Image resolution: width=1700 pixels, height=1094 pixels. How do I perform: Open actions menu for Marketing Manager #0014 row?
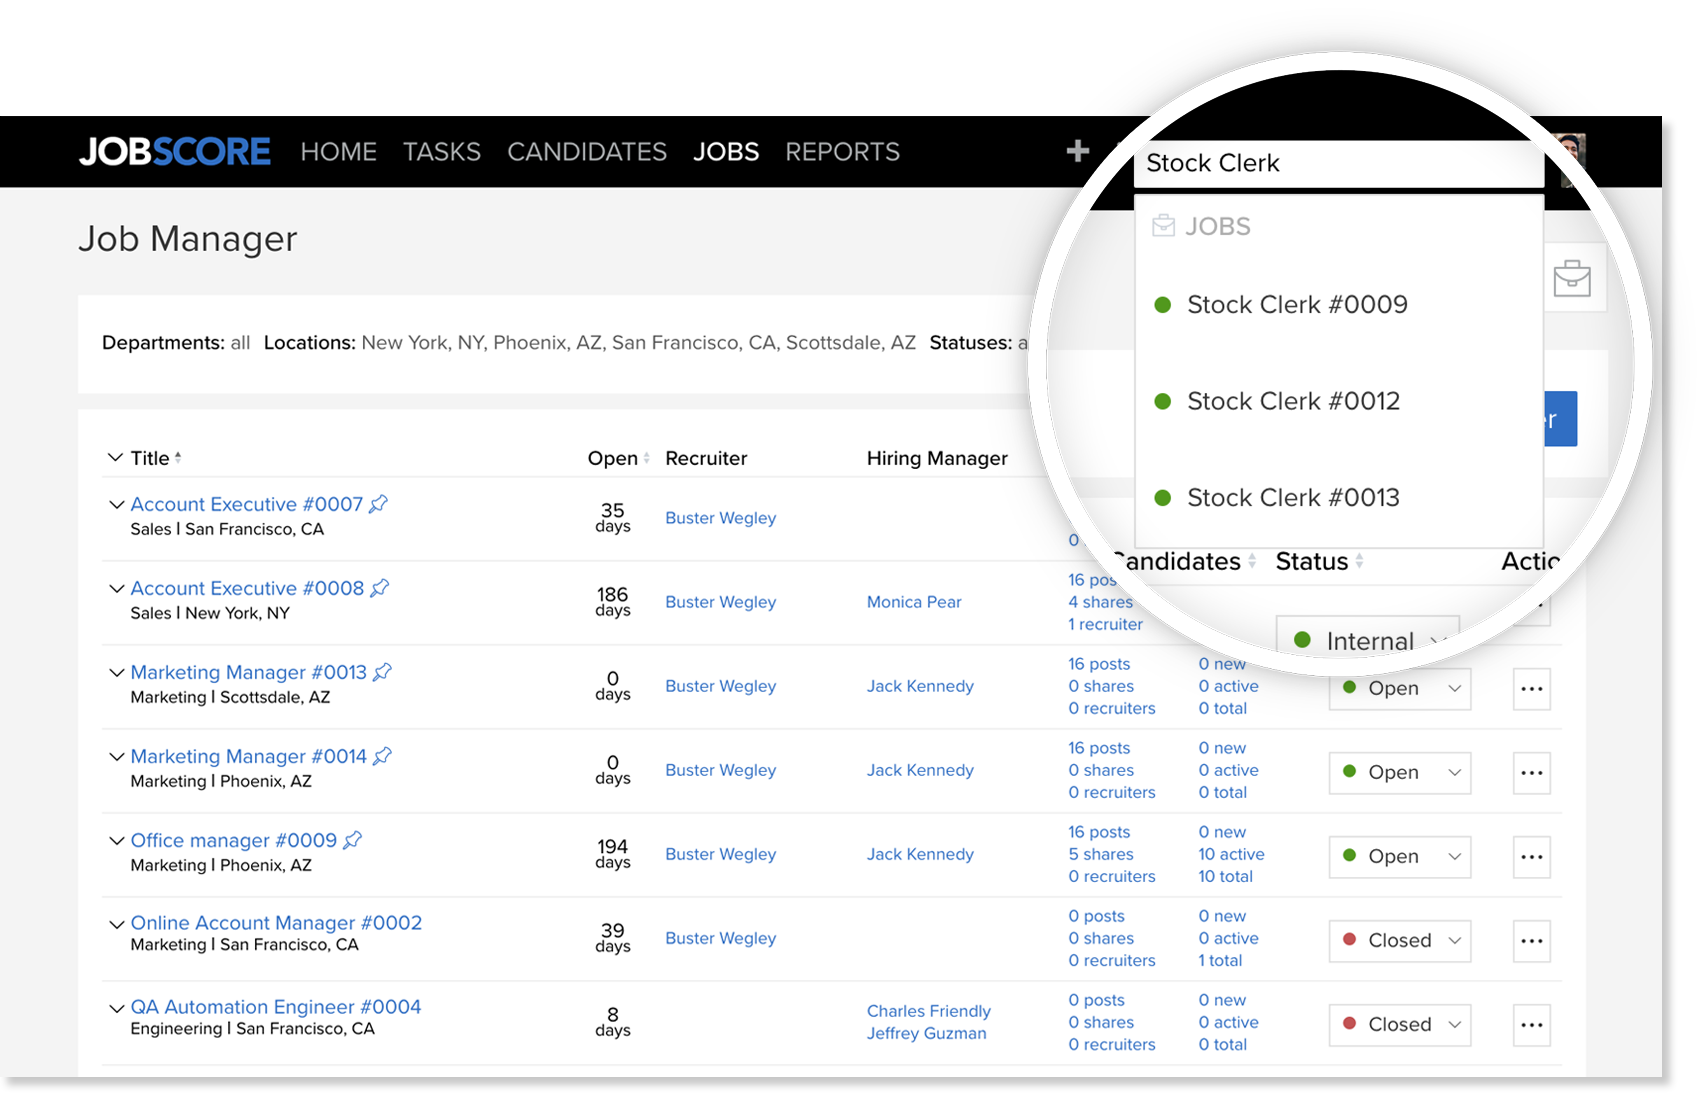tap(1531, 773)
